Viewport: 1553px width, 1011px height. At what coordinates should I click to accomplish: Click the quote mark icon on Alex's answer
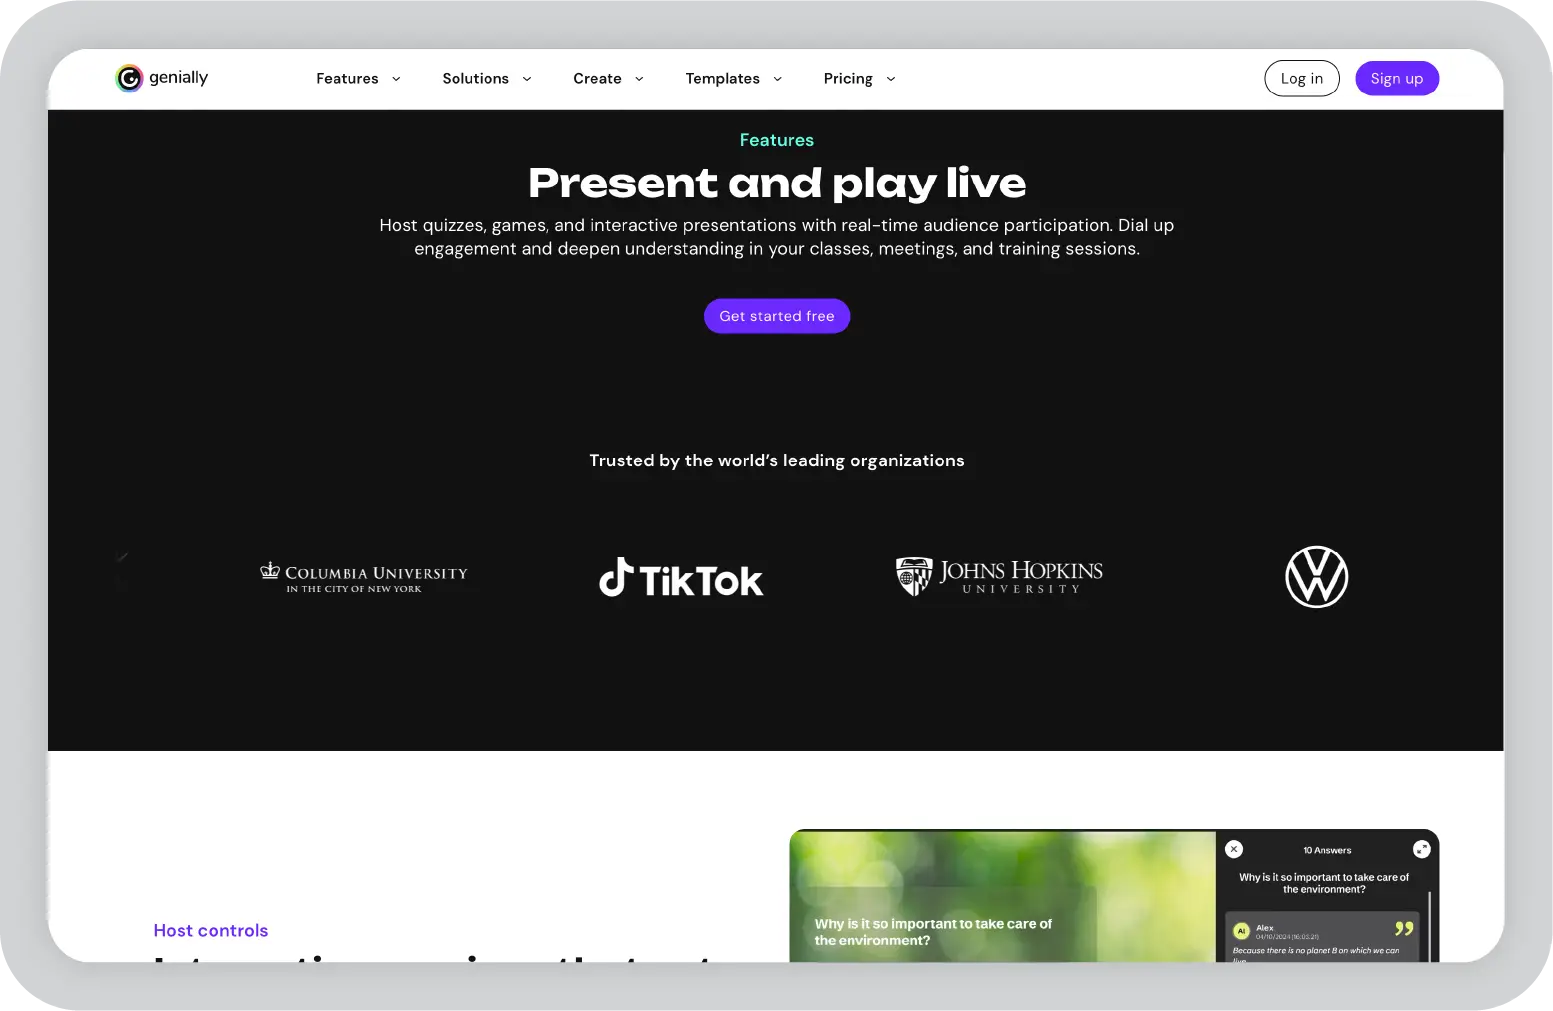(x=1404, y=929)
